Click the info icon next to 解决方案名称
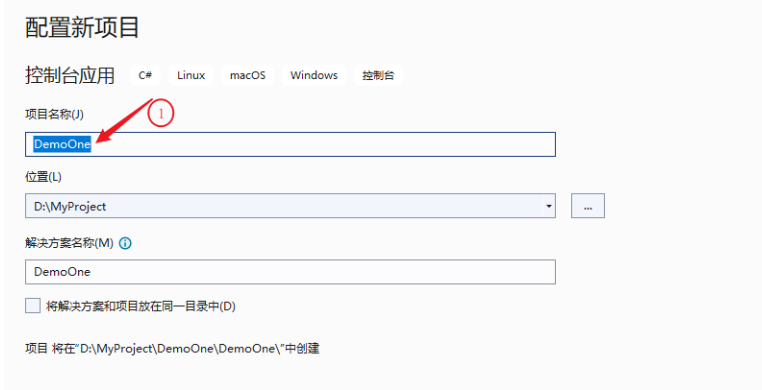 tap(125, 243)
